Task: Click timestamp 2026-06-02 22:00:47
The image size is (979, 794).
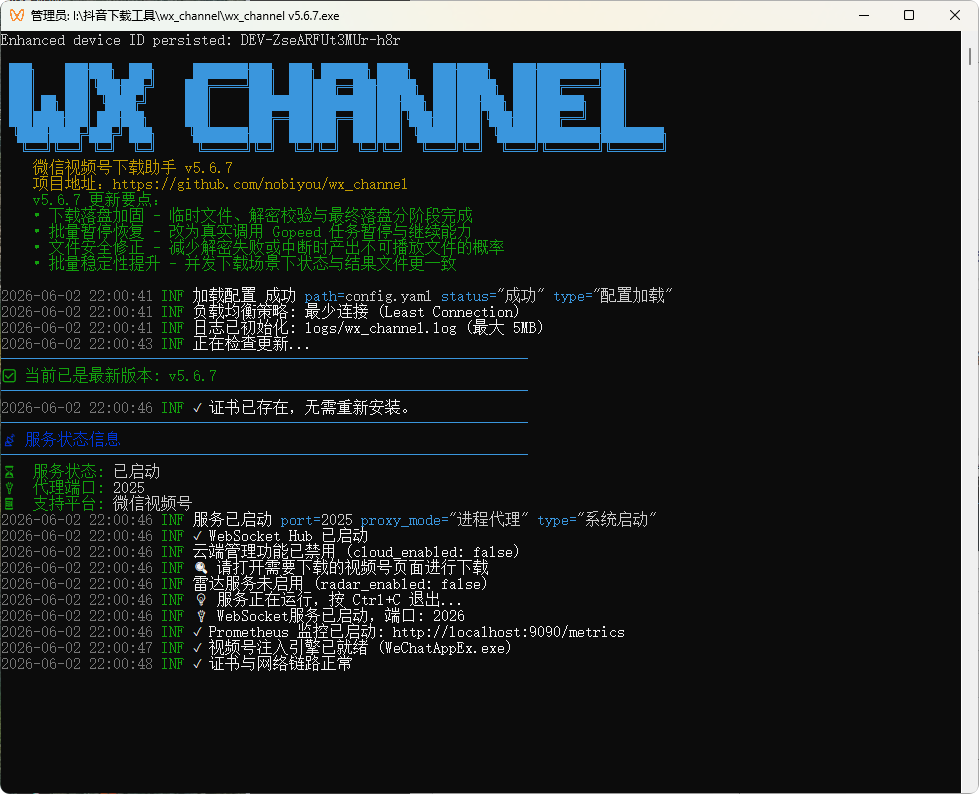Action: coord(77,648)
